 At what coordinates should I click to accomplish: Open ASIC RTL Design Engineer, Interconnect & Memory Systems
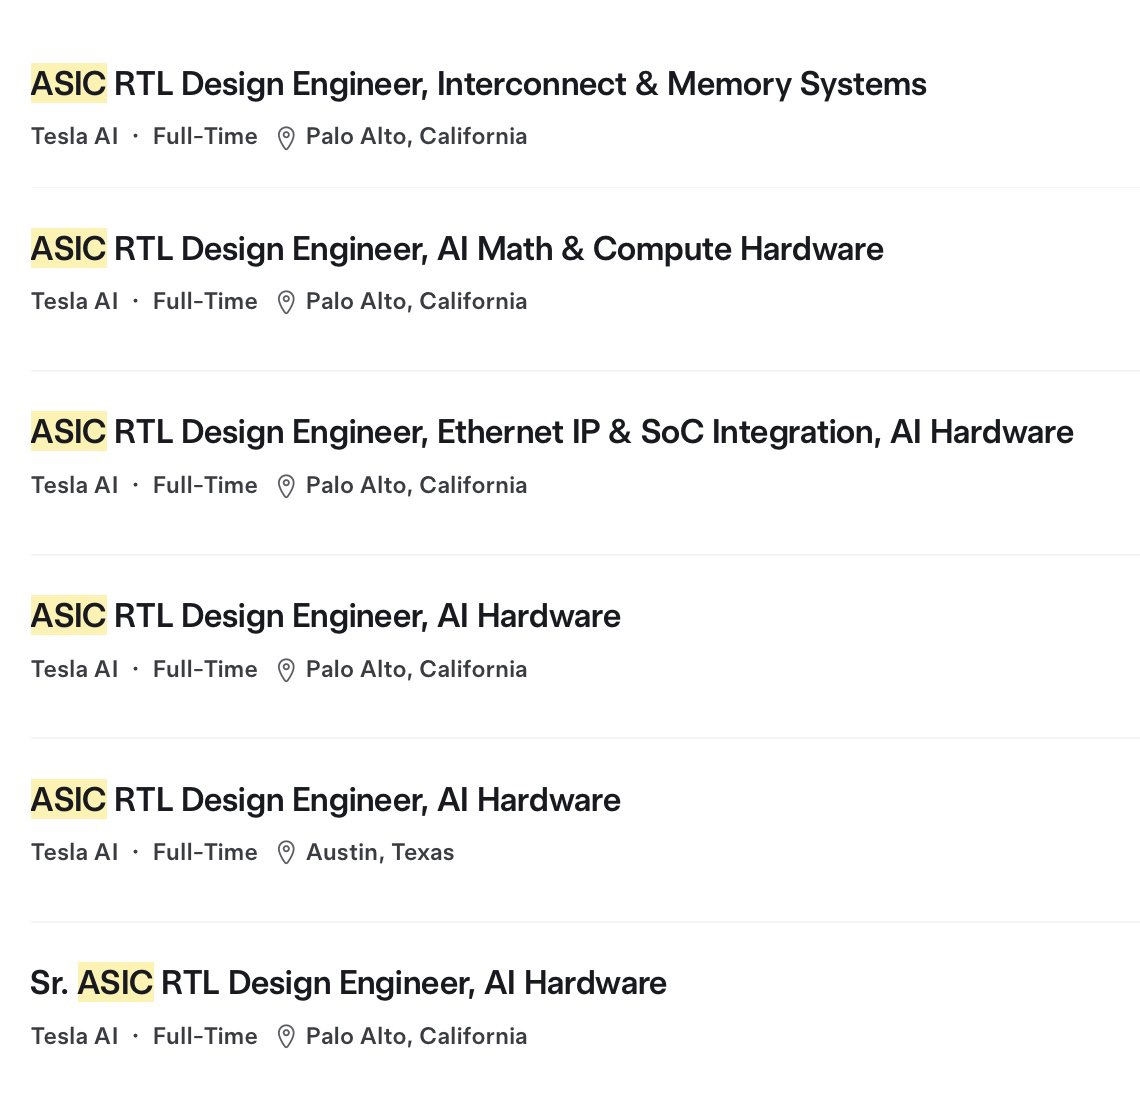pos(478,84)
